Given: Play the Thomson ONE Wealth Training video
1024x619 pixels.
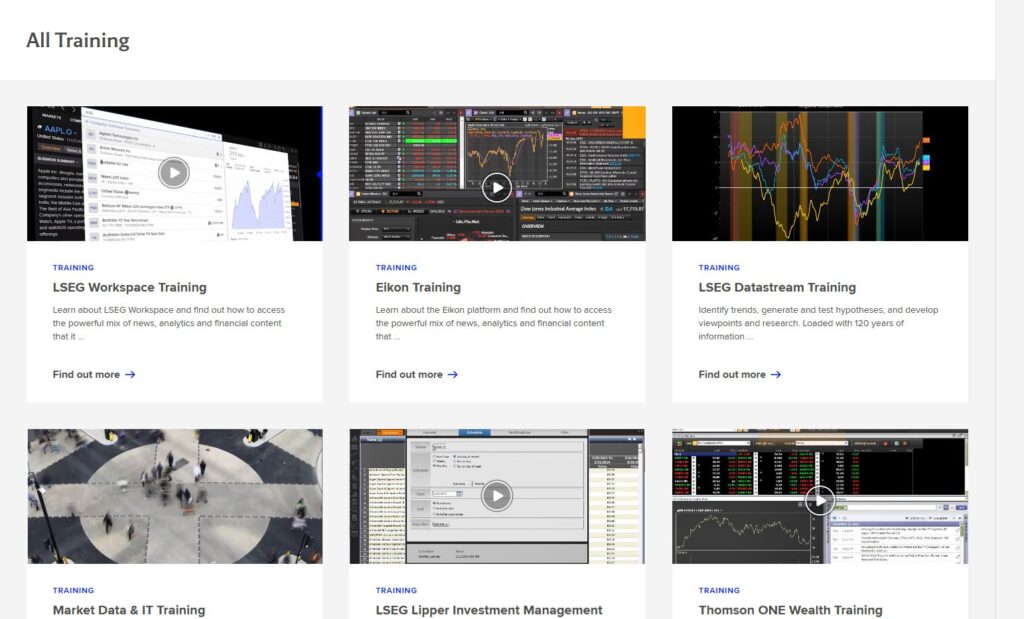Looking at the screenshot, I should coord(820,500).
